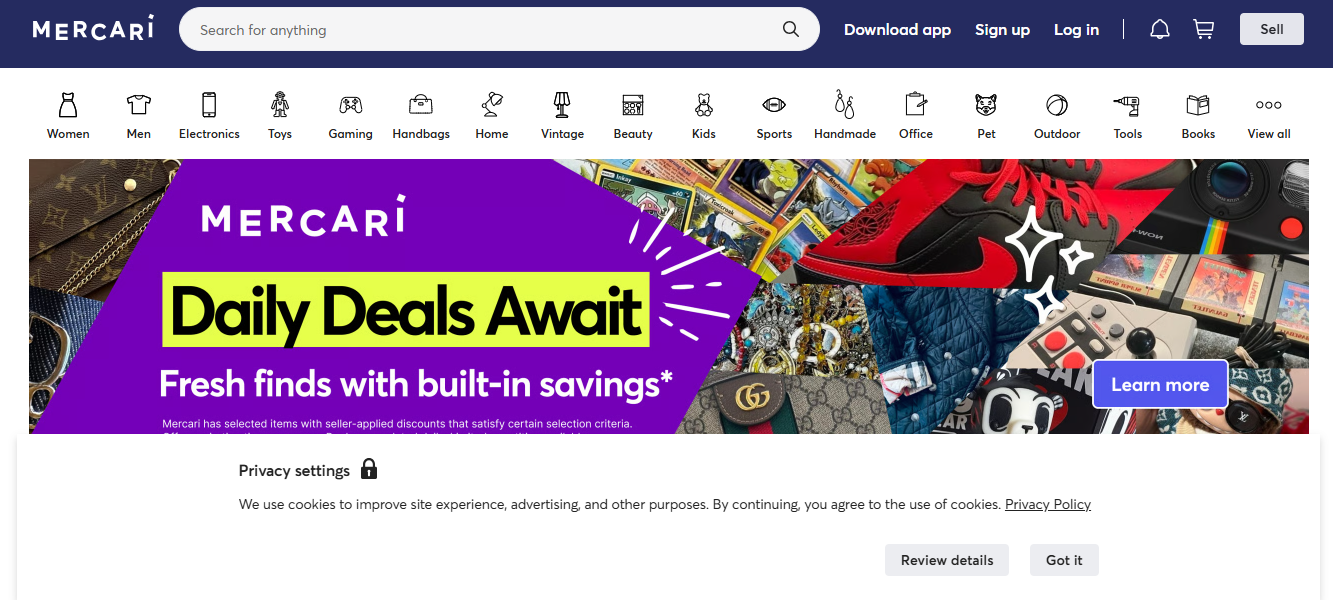Select the Gaming controller icon category
Viewport: 1333px width, 600px height.
(350, 104)
